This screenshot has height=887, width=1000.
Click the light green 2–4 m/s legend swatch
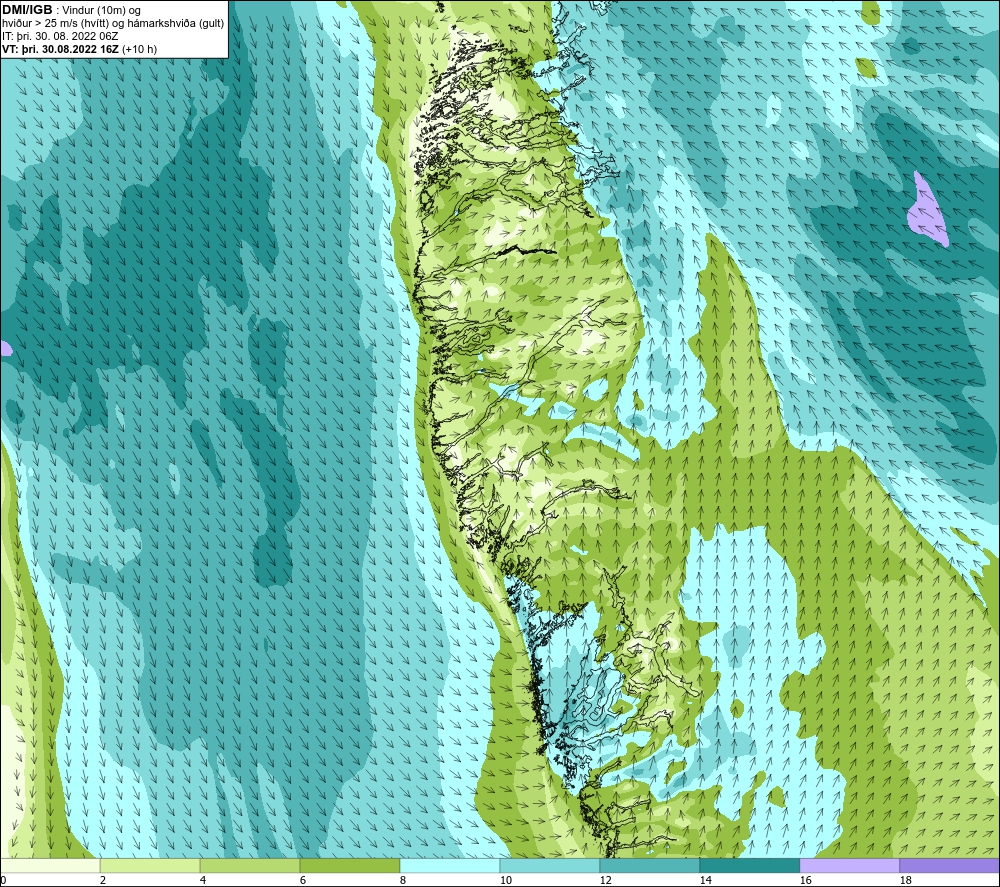click(150, 865)
